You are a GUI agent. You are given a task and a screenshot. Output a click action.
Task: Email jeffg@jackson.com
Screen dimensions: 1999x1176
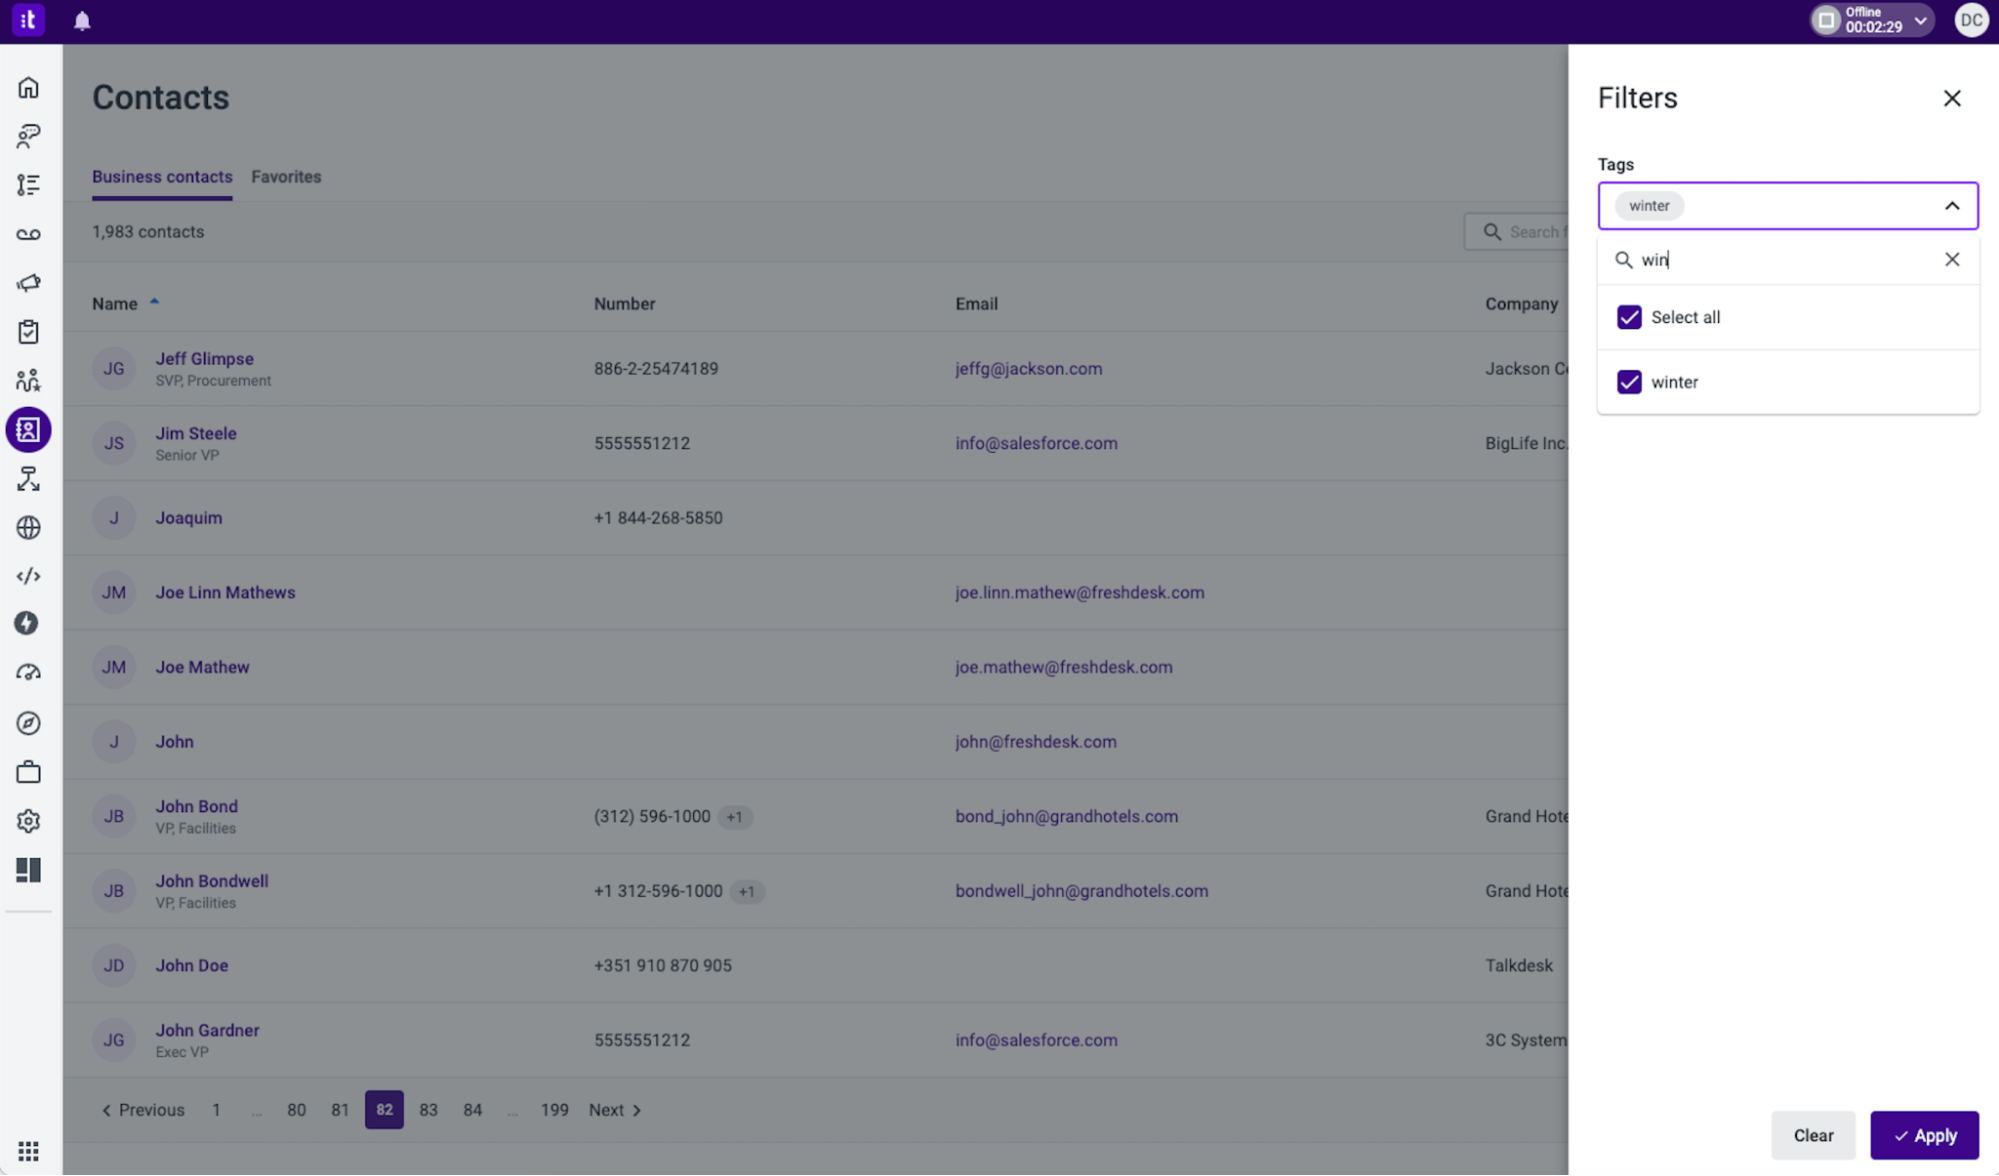1028,368
